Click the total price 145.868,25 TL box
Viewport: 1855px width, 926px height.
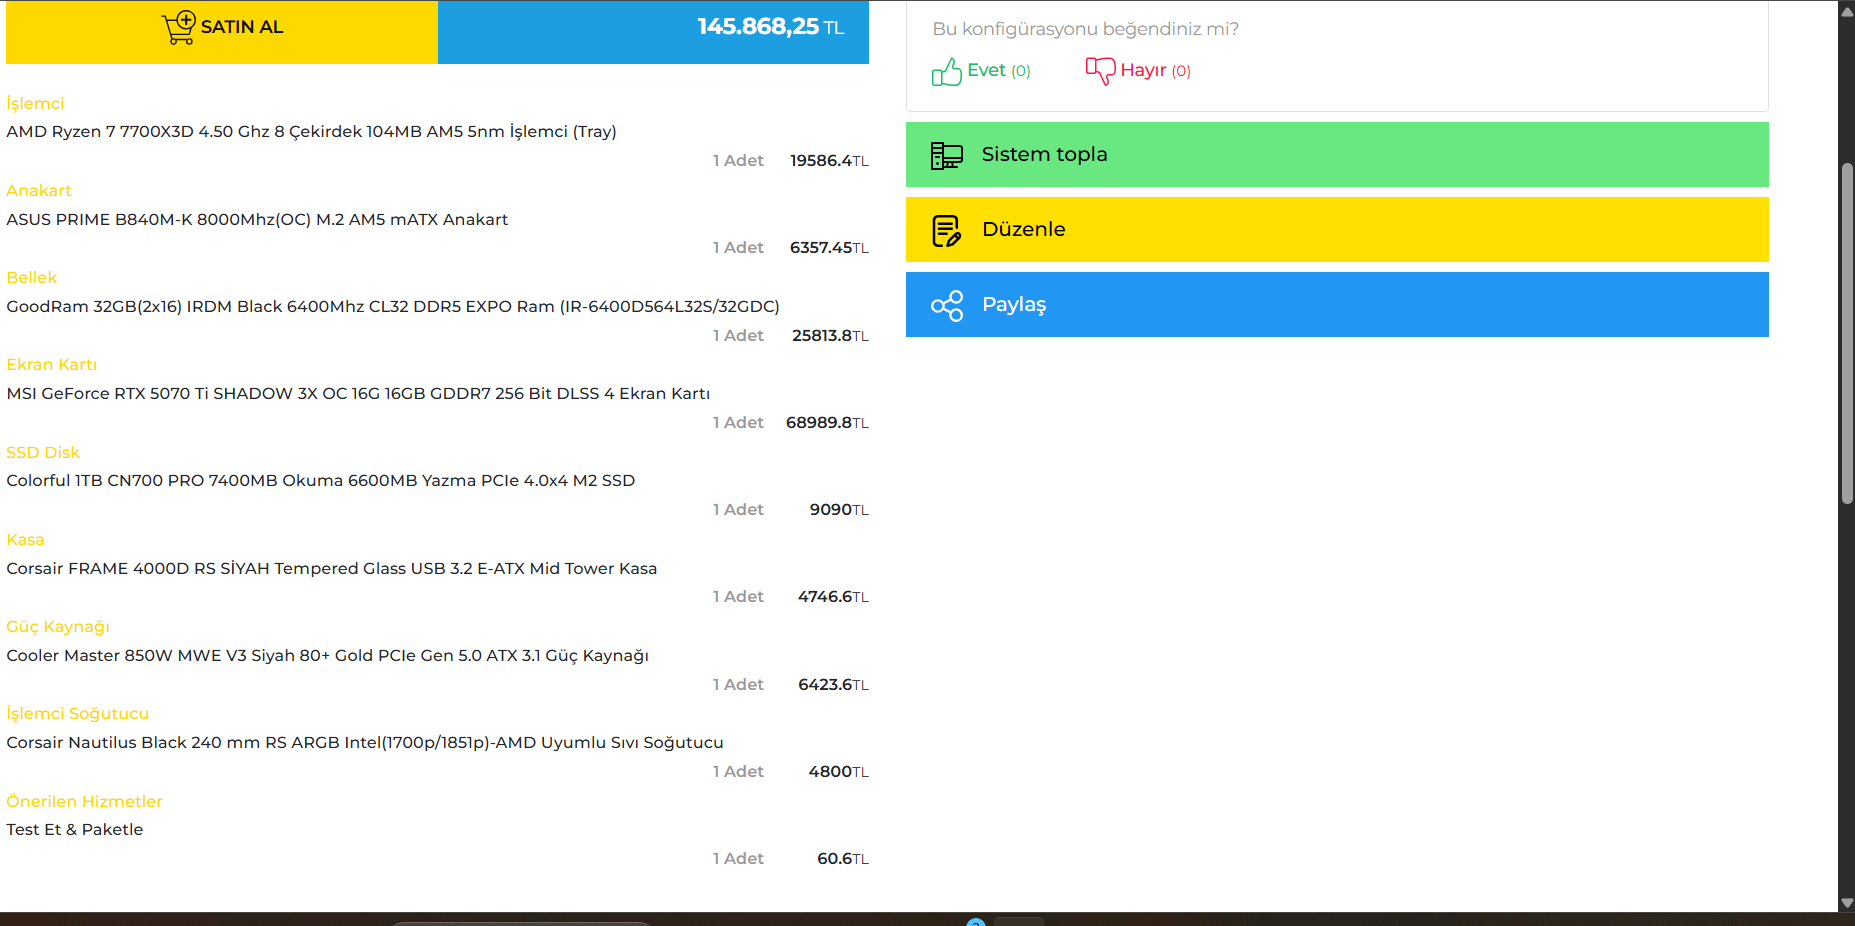653,30
